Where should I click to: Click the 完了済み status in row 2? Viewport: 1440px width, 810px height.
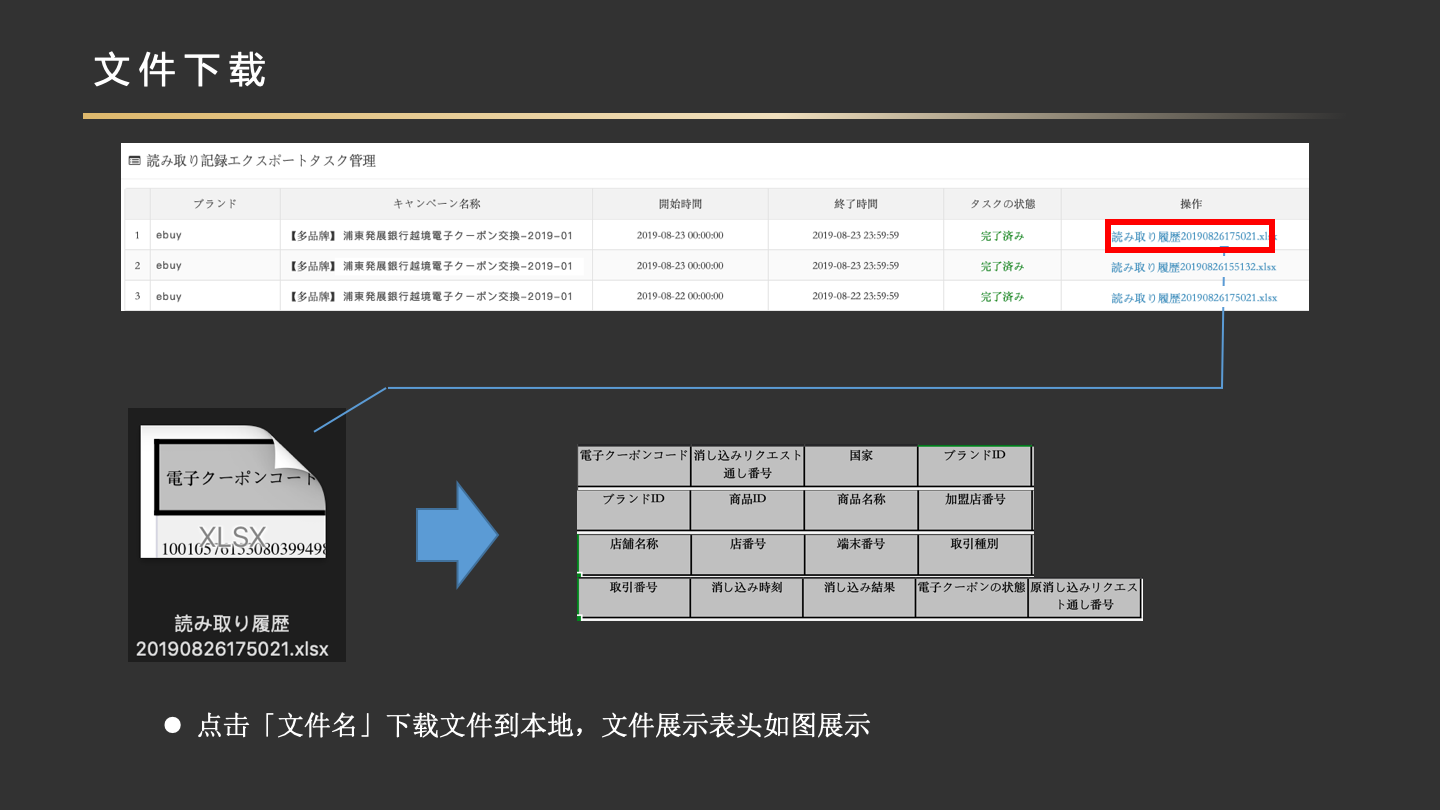(1002, 266)
